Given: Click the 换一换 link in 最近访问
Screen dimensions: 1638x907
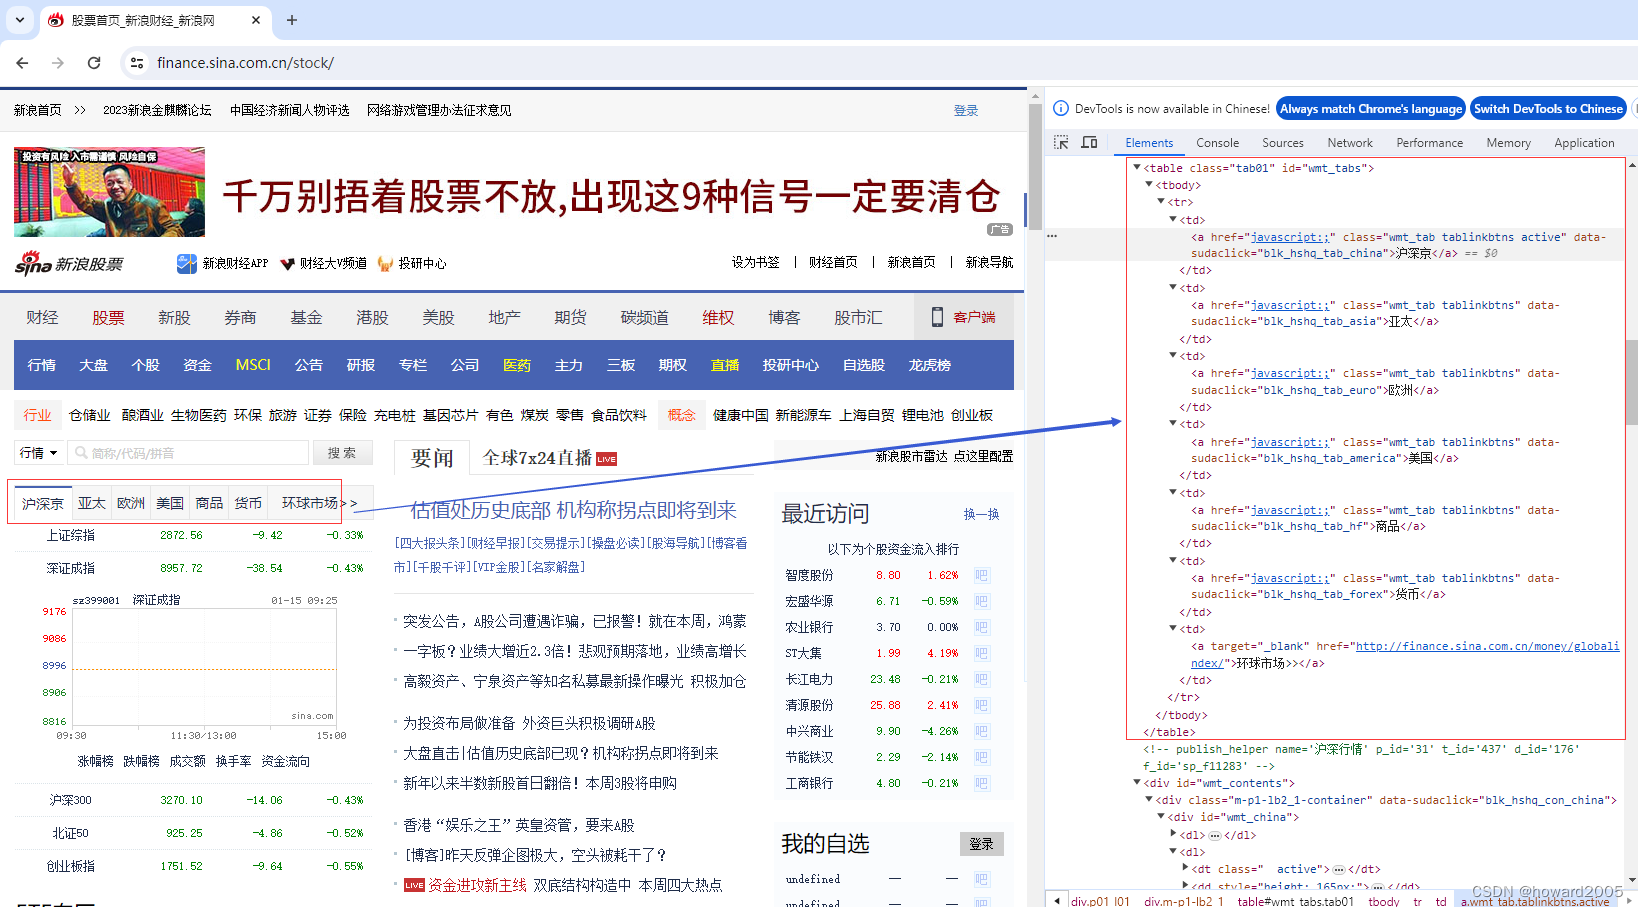Looking at the screenshot, I should pos(981,514).
